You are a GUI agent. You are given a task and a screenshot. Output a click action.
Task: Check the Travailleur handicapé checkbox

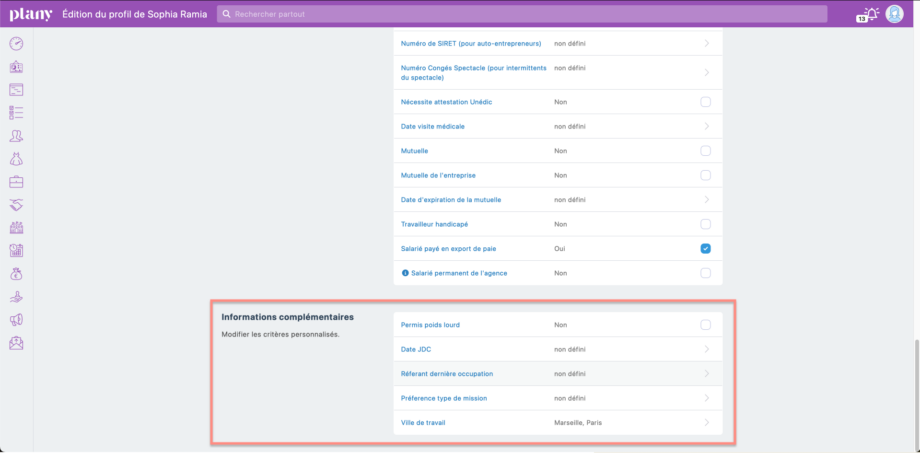coord(705,224)
